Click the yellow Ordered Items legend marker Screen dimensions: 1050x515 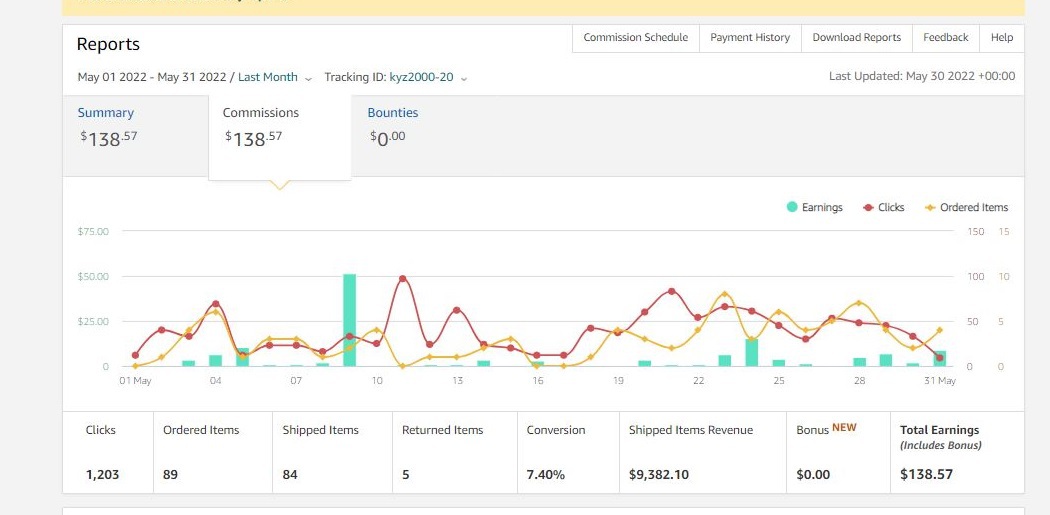tap(930, 208)
